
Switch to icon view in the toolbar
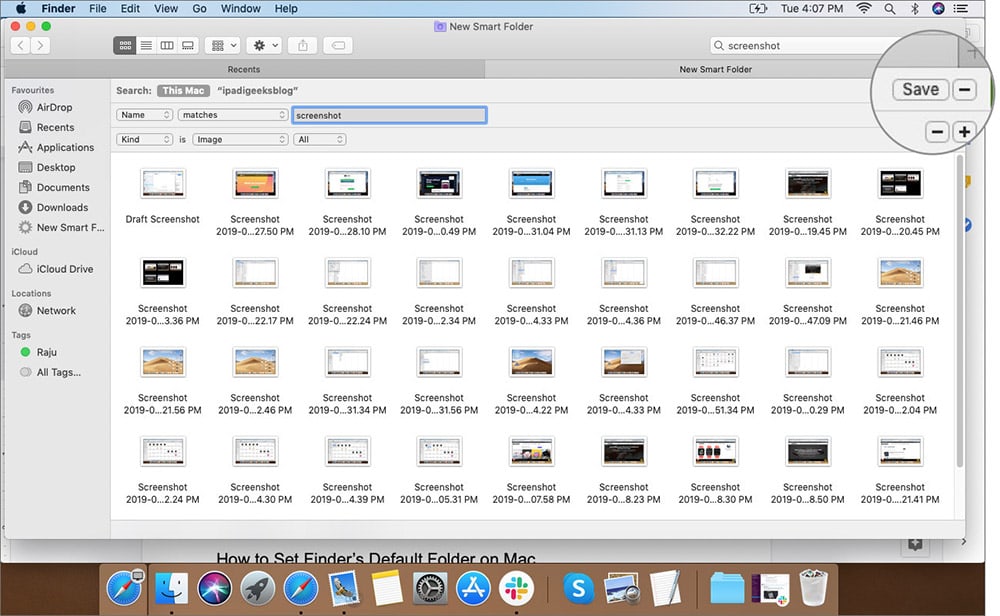tap(124, 44)
